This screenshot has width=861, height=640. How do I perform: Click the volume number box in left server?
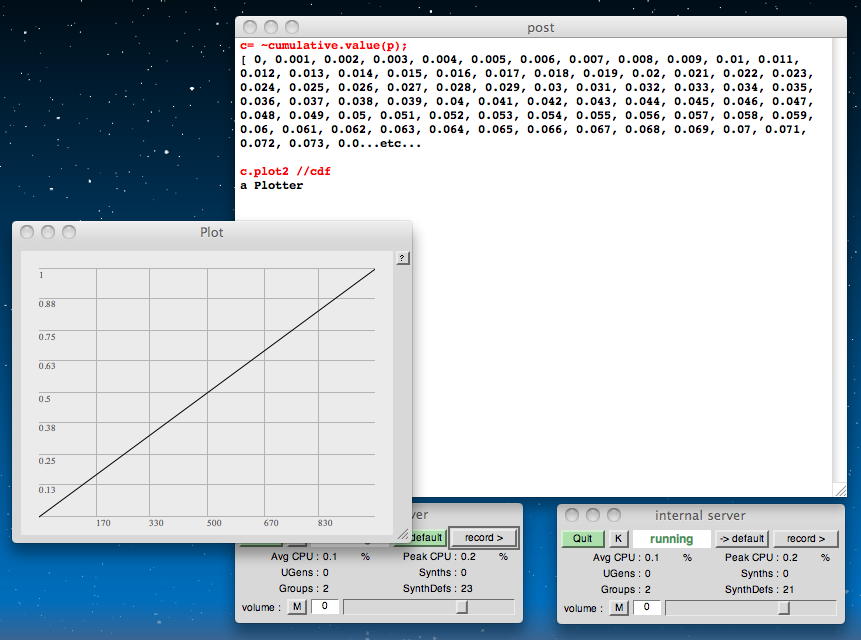tap(324, 607)
